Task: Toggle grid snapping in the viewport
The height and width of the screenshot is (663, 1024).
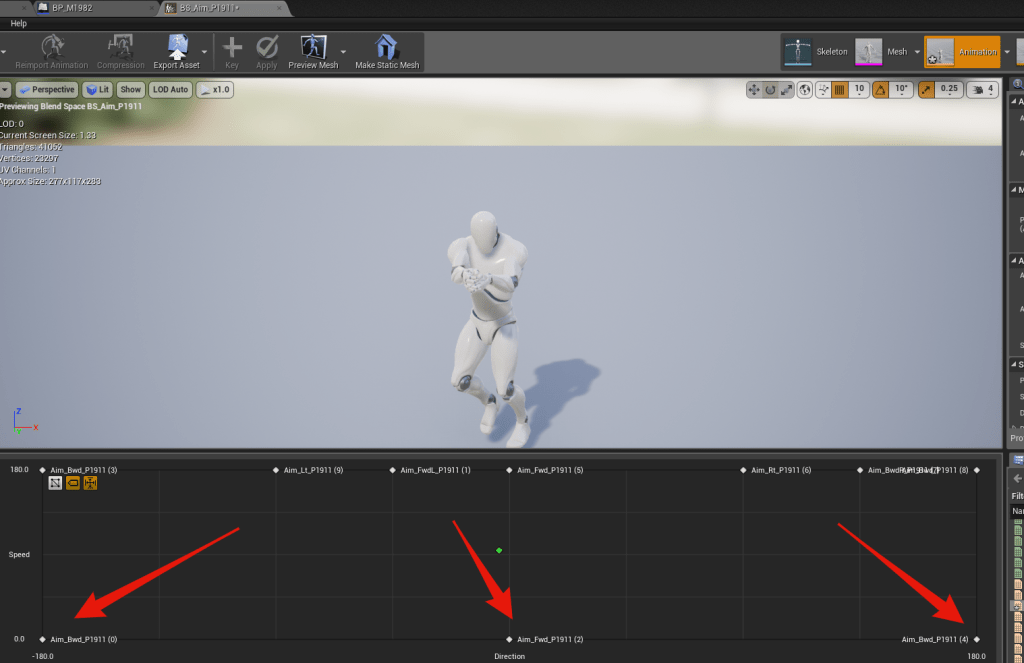Action: [839, 89]
